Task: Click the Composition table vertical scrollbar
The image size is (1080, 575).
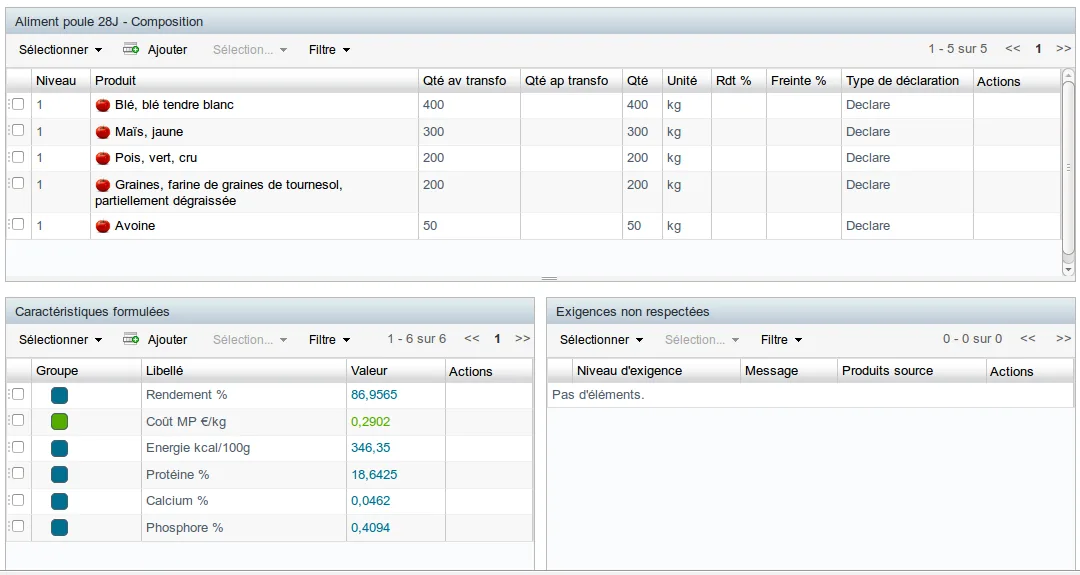Action: pos(1068,167)
